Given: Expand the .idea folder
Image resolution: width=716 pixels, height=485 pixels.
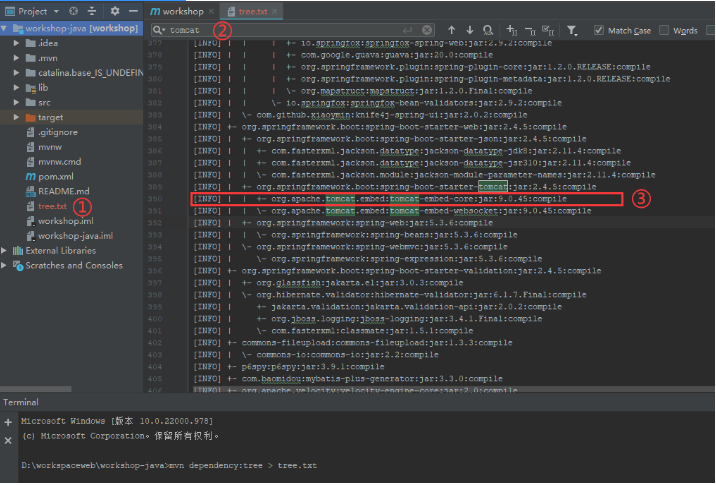Looking at the screenshot, I should click(x=16, y=43).
